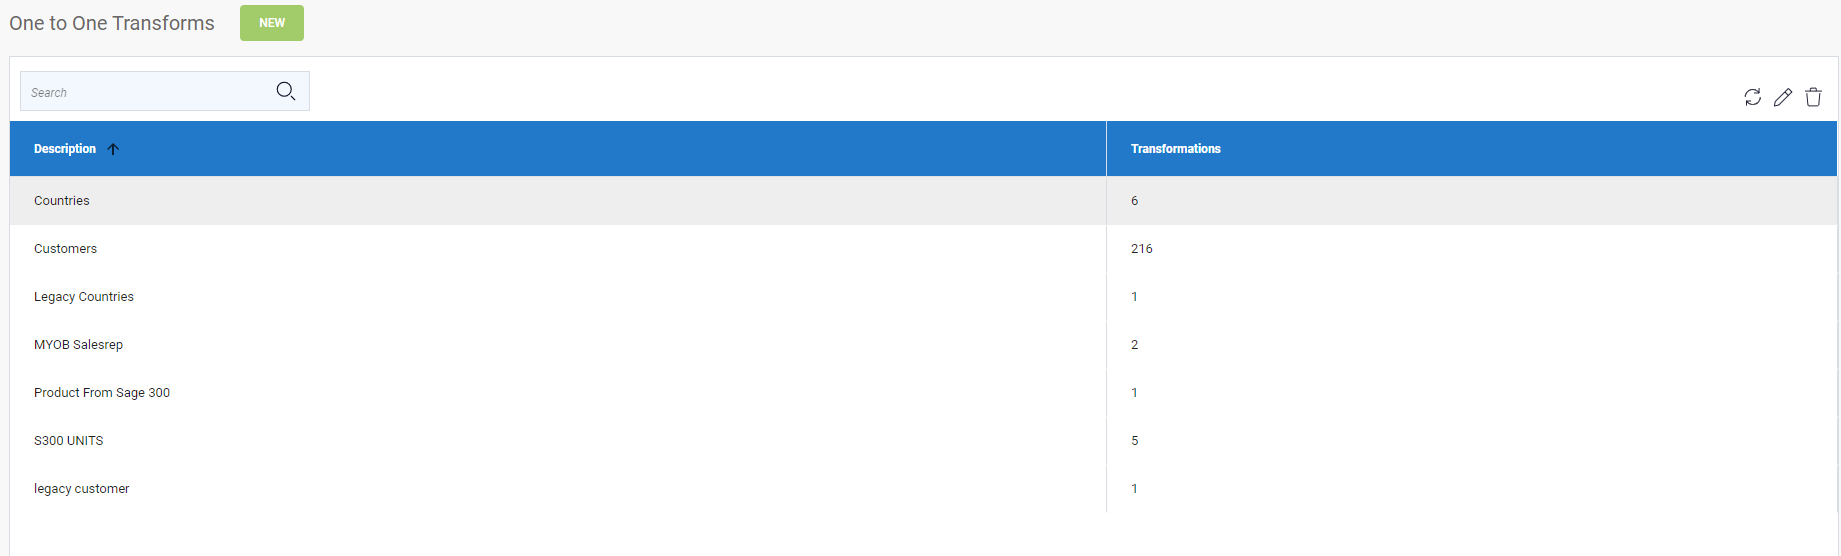Screen dimensions: 1841x556
Task: Pick the S300 UNITS transform
Action: click(69, 441)
